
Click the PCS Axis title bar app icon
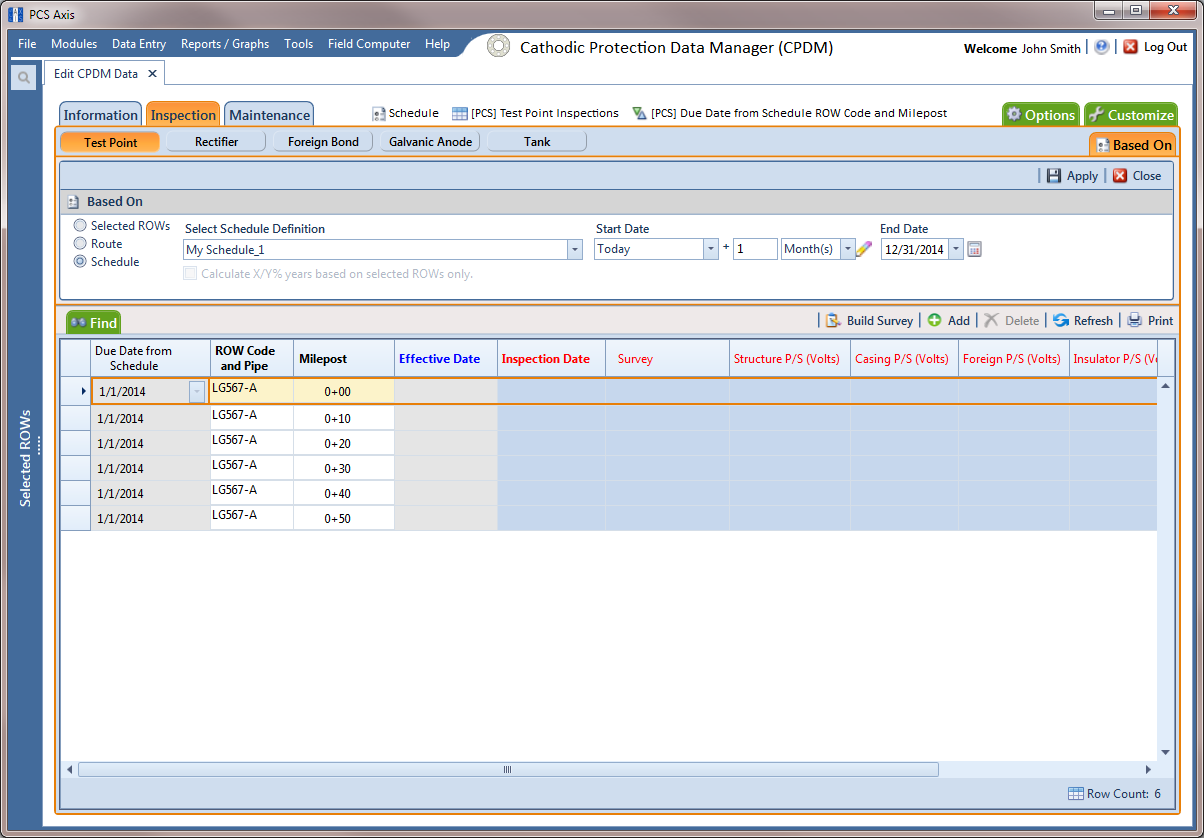[16, 14]
